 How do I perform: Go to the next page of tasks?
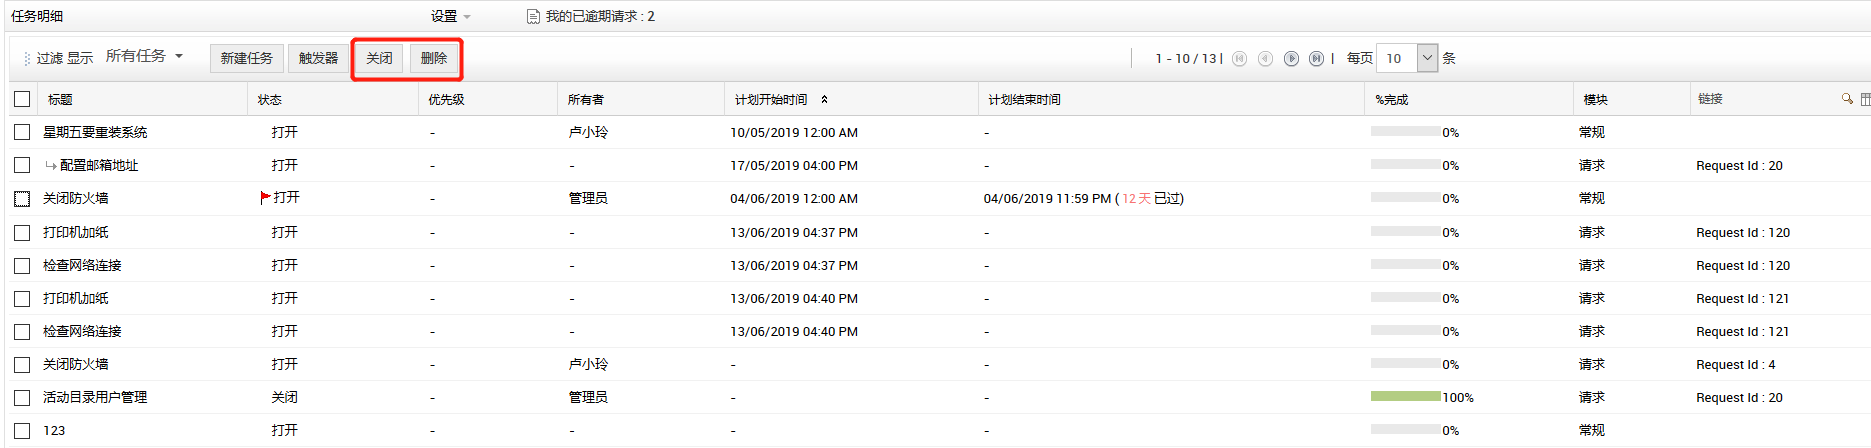(x=1291, y=59)
